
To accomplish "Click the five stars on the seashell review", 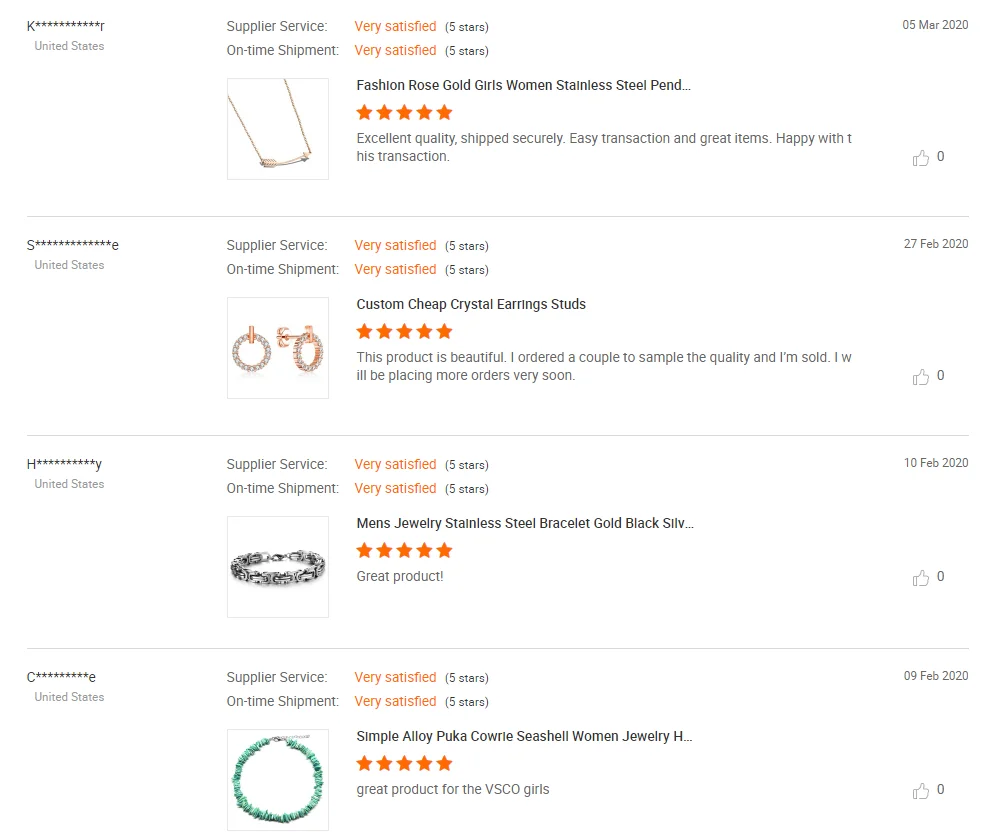I will 404,764.
